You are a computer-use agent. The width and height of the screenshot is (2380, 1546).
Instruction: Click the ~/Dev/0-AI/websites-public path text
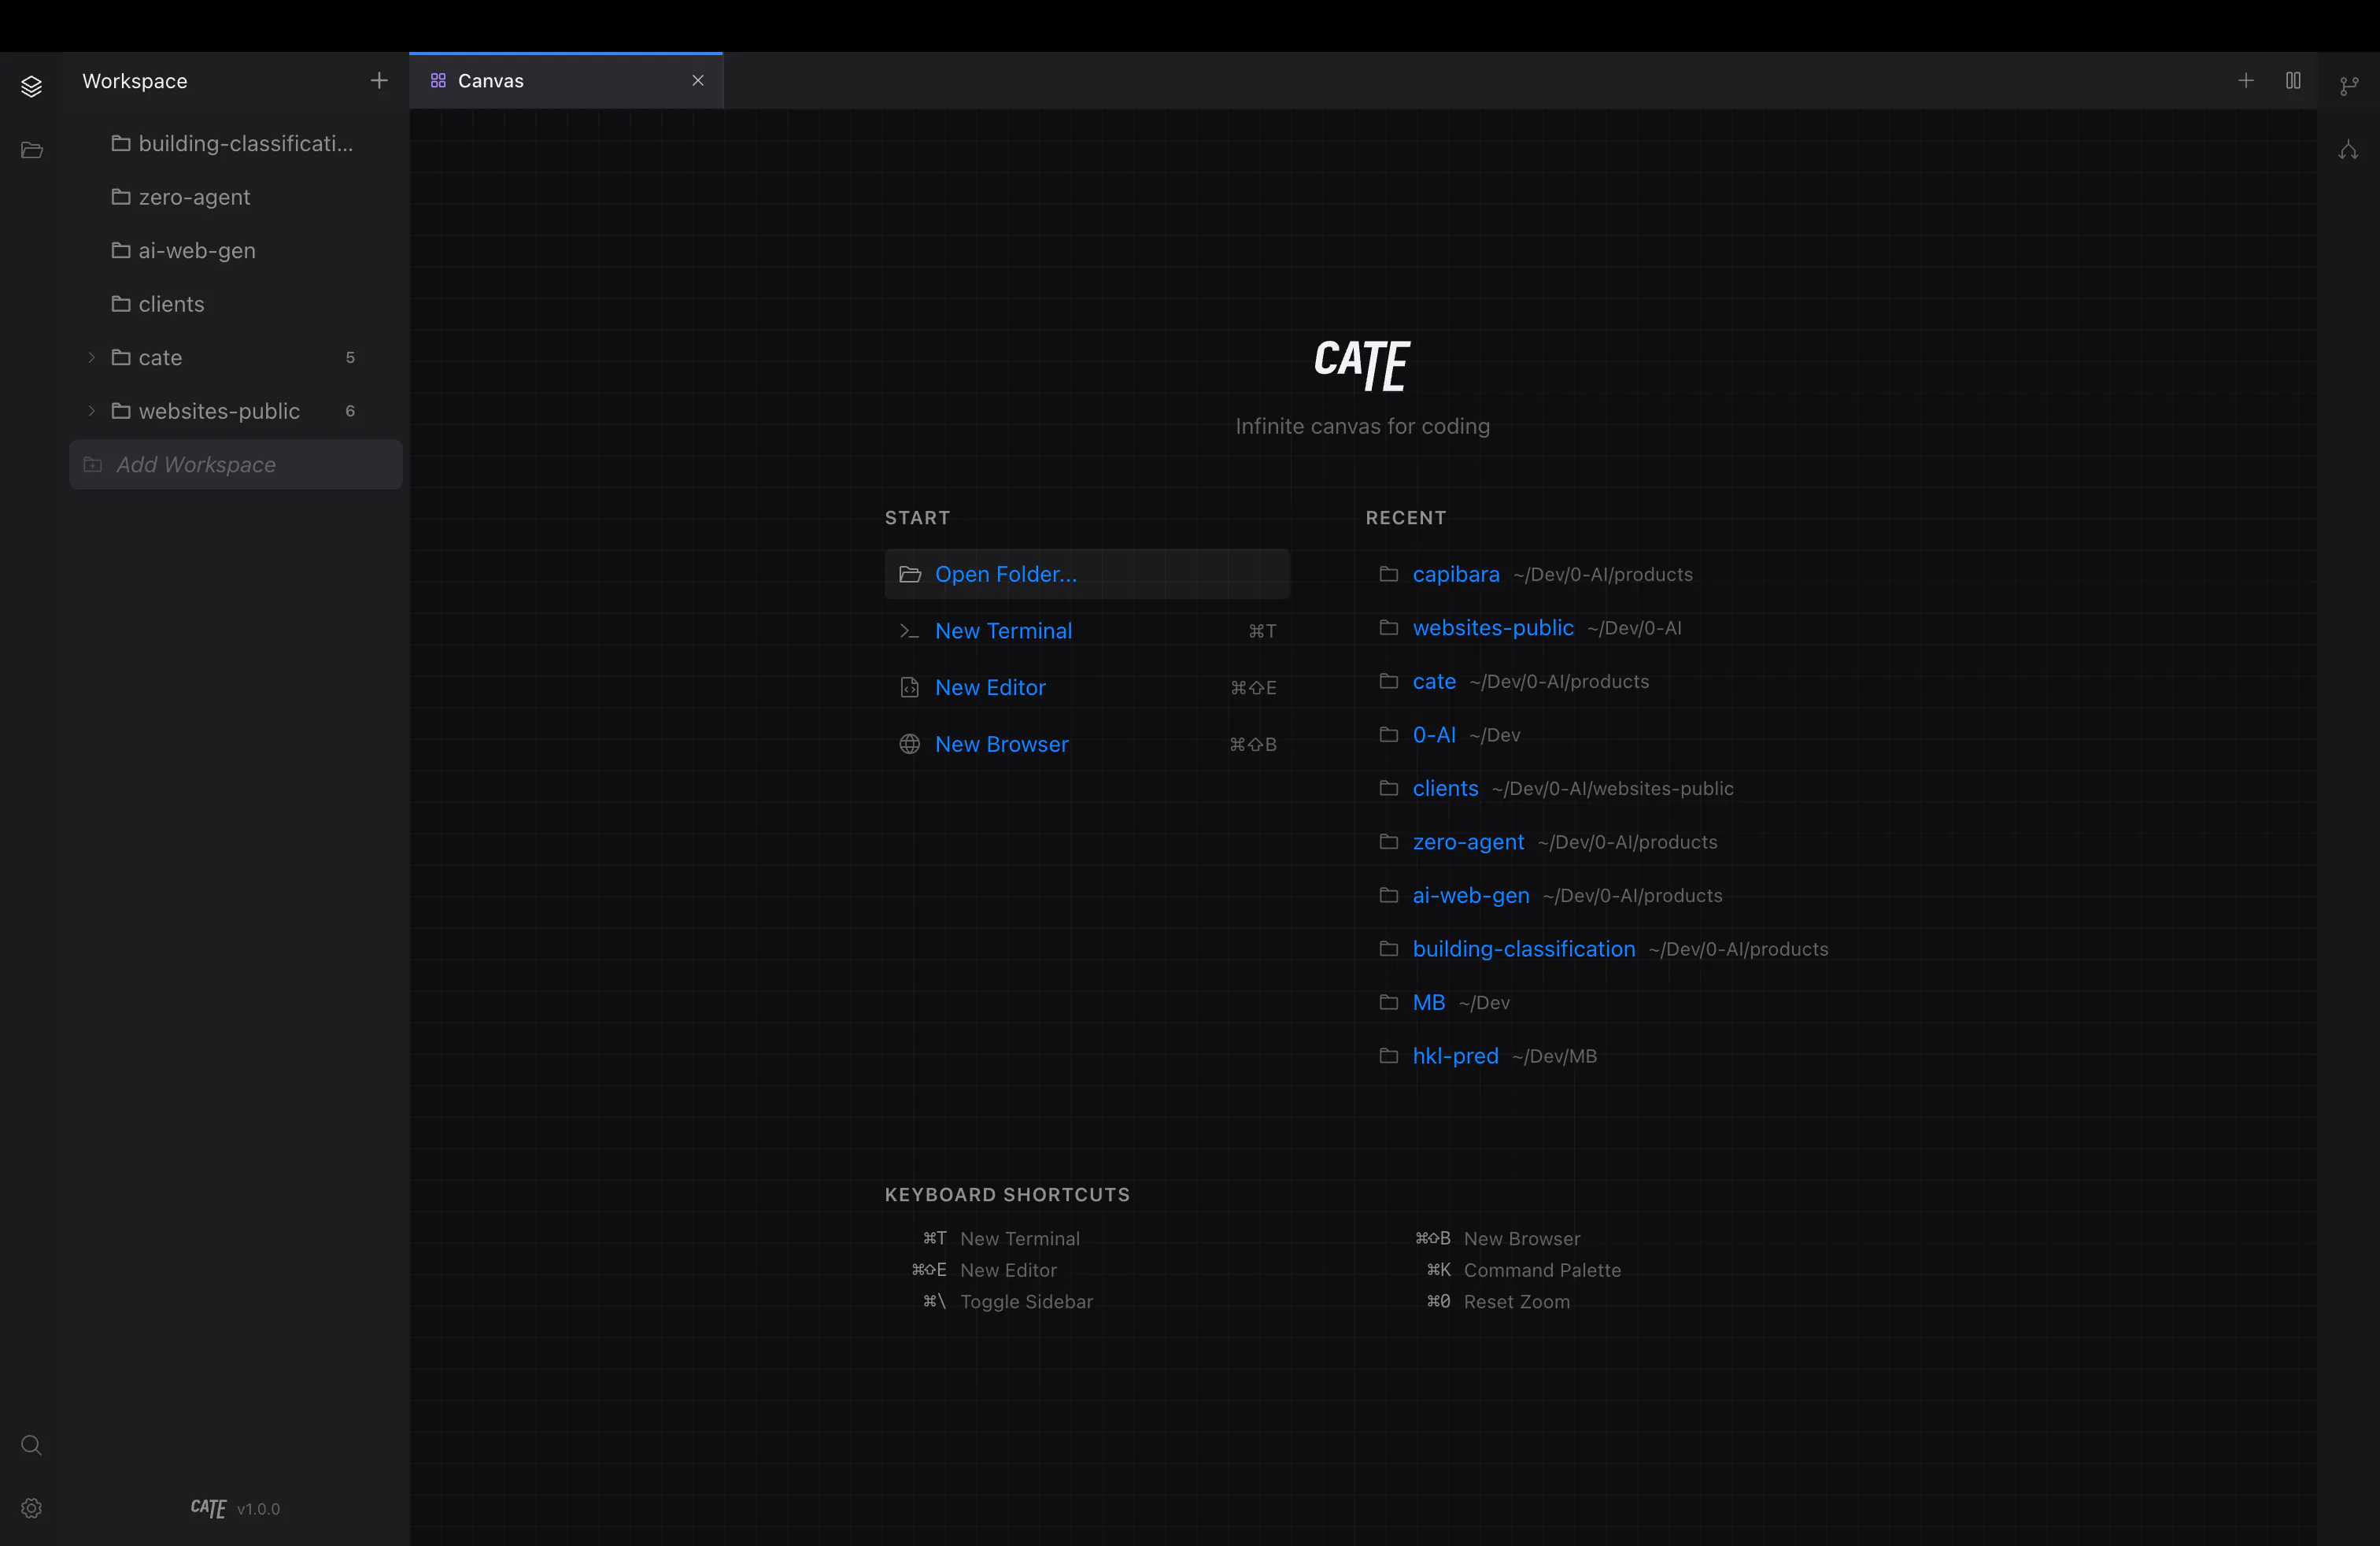1612,789
